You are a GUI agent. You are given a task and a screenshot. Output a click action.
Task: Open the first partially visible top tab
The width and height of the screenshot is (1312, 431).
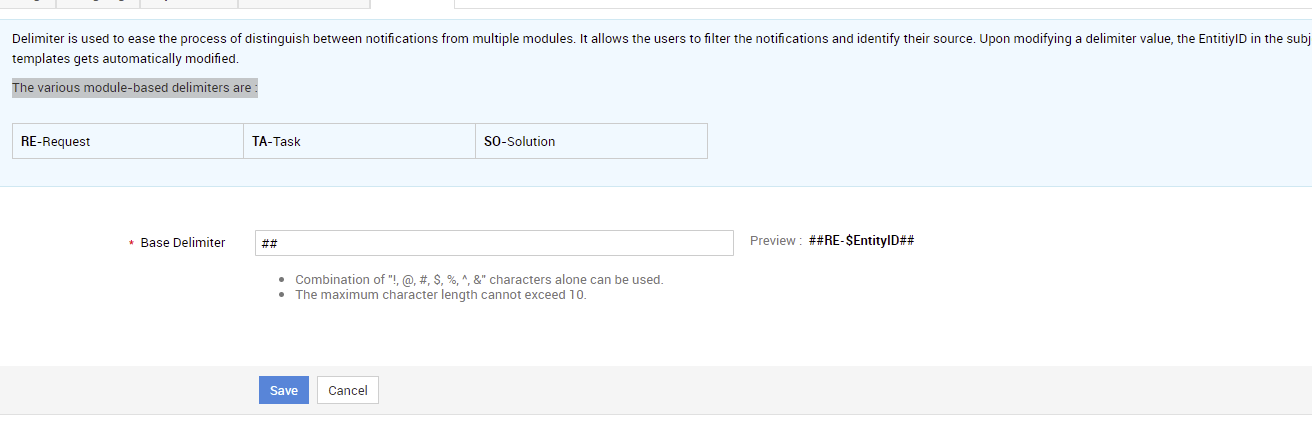point(28,3)
